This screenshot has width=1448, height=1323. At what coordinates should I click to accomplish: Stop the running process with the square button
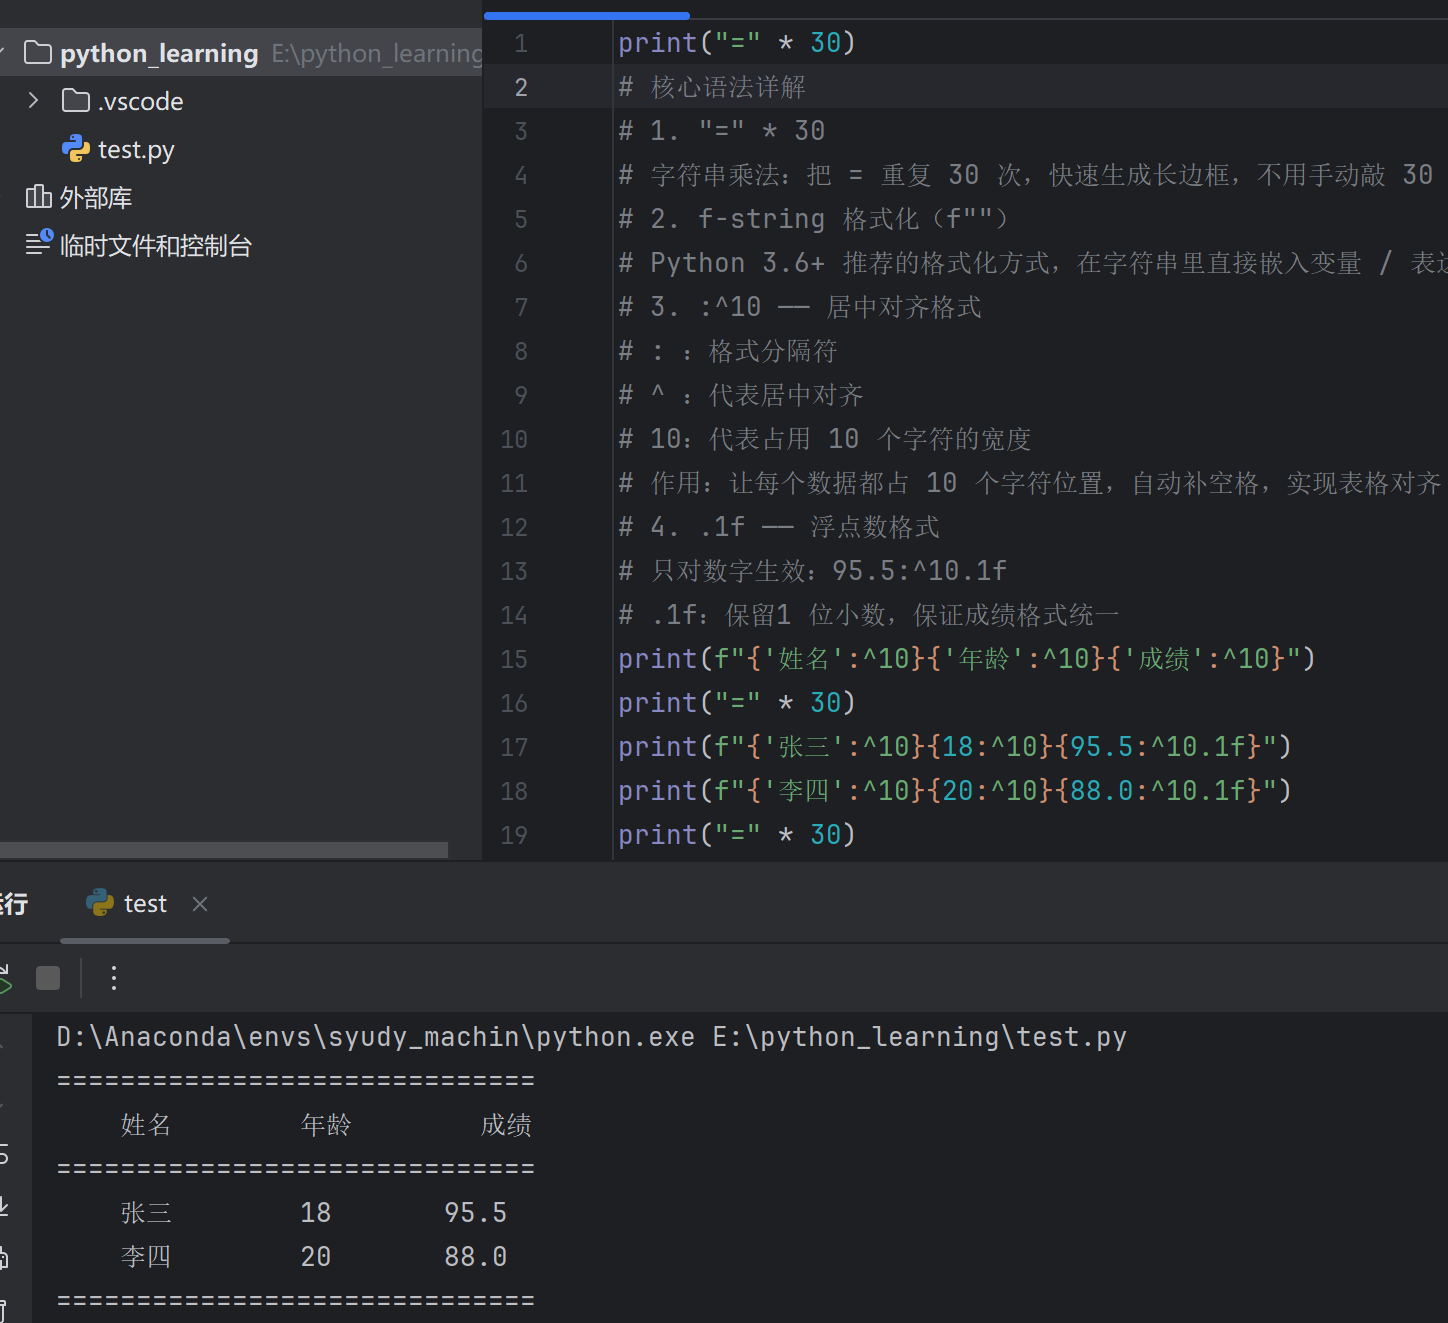click(x=48, y=978)
